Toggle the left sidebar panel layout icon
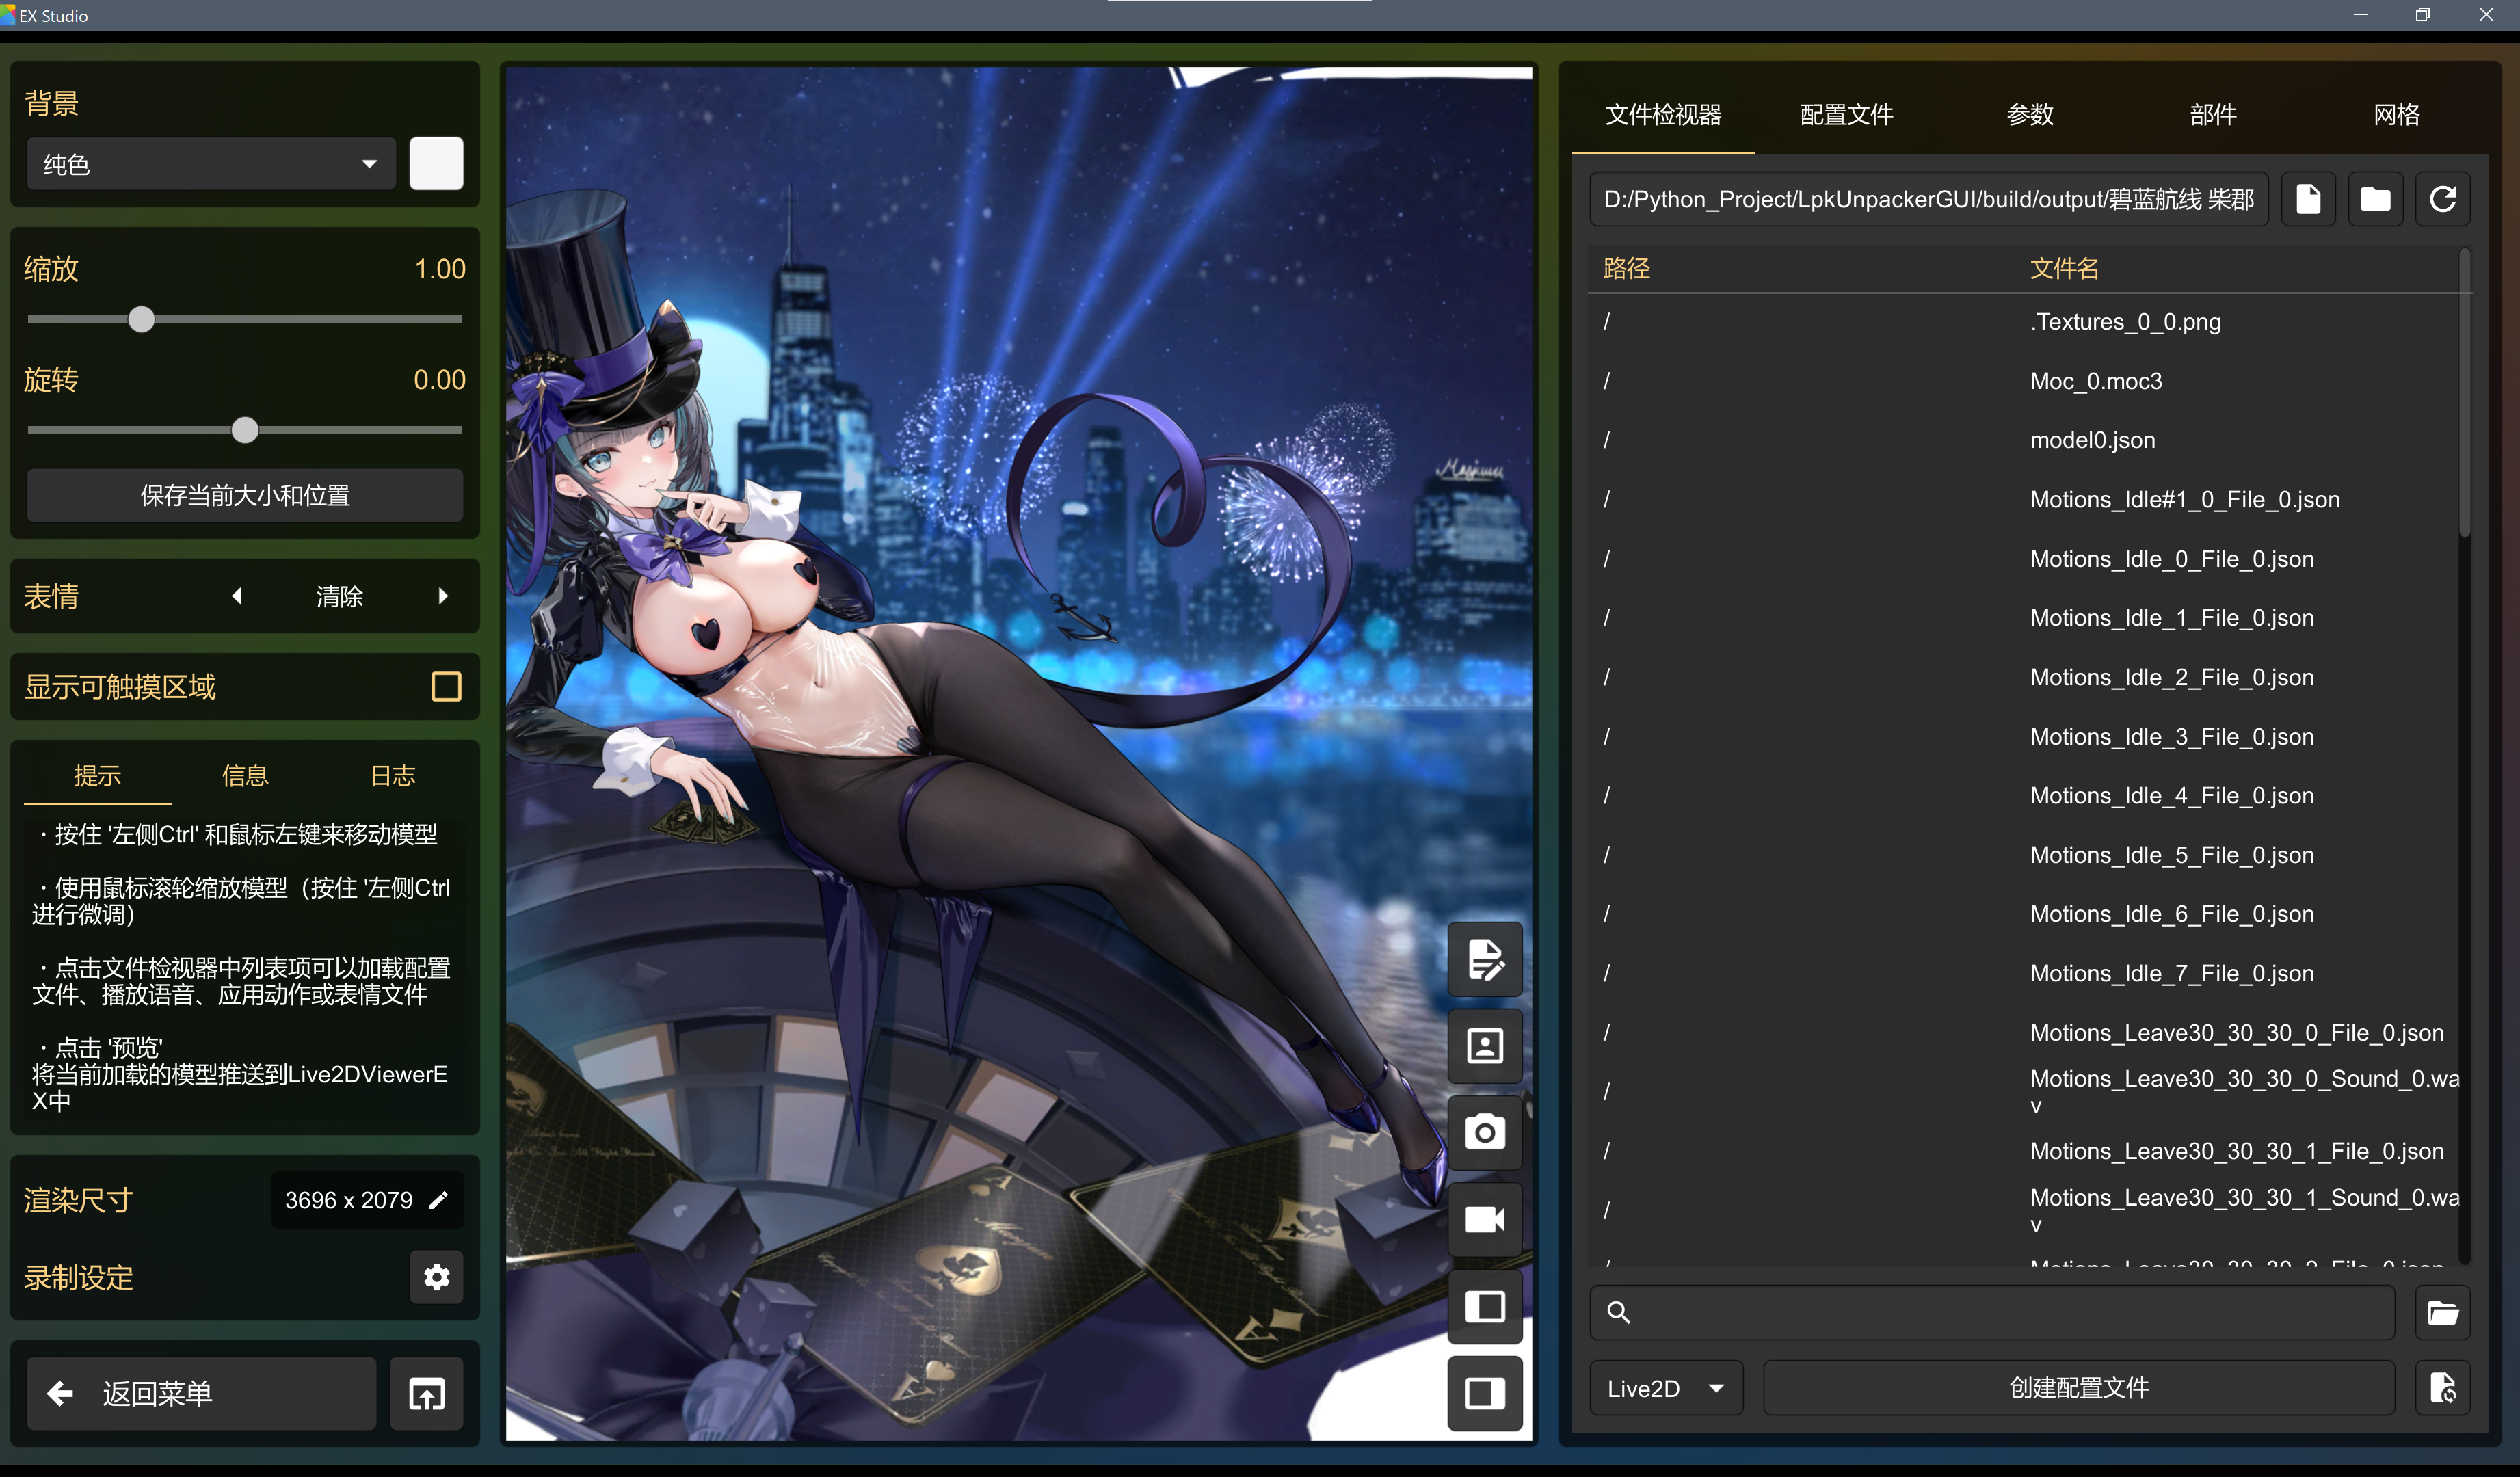The image size is (2520, 1477). pos(1484,1306)
